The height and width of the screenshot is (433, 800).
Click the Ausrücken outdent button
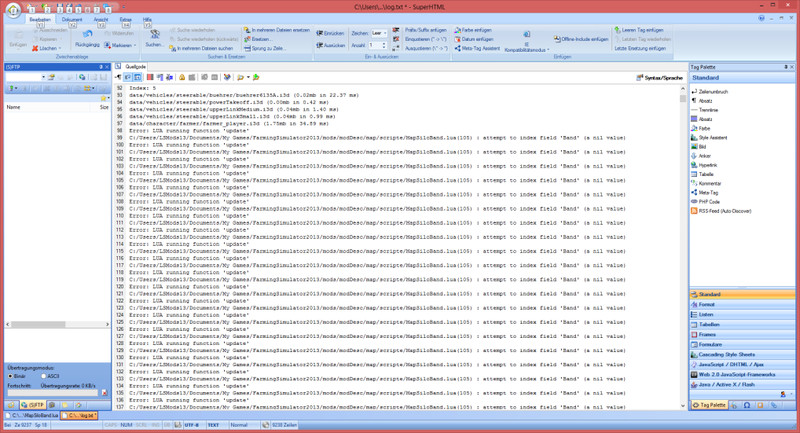(x=330, y=45)
